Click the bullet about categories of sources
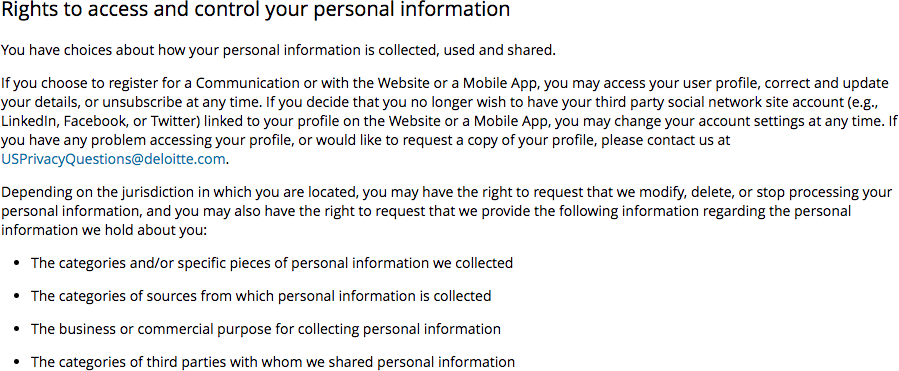 [x=261, y=296]
